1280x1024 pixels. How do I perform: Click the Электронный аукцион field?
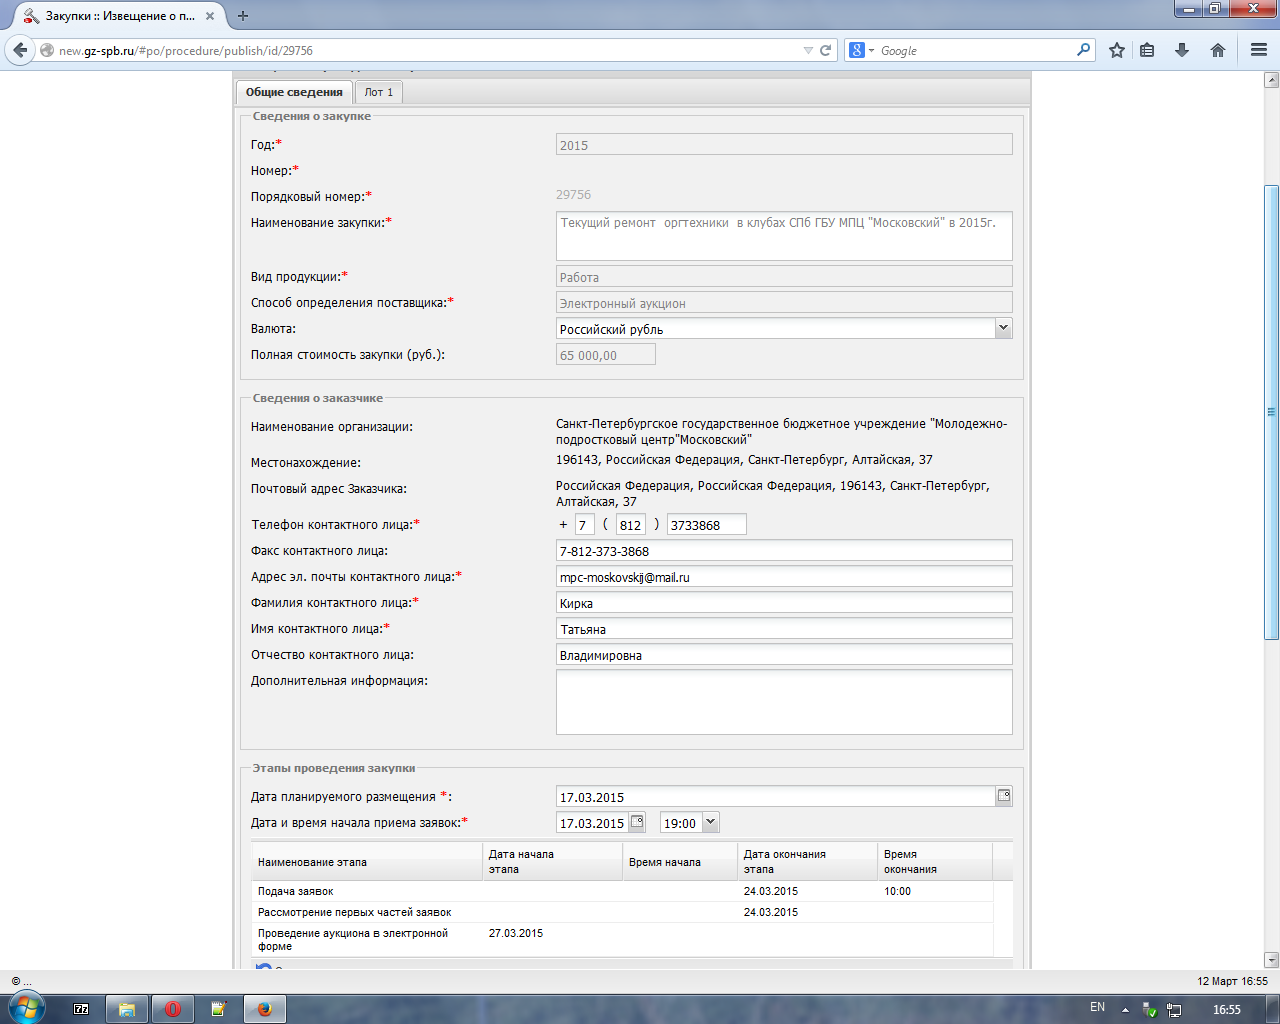click(x=784, y=302)
